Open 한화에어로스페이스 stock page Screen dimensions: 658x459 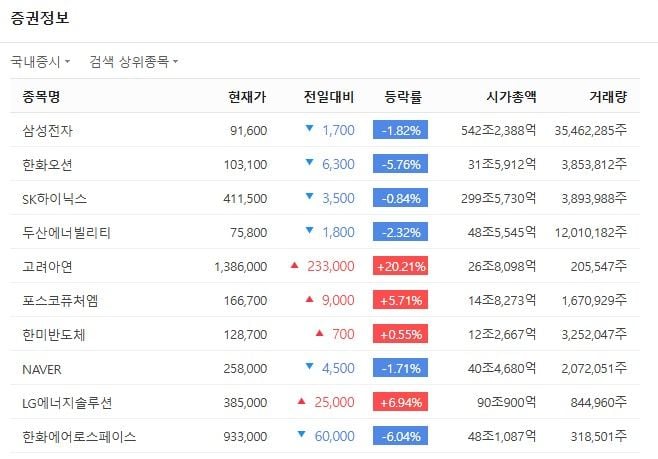79,436
